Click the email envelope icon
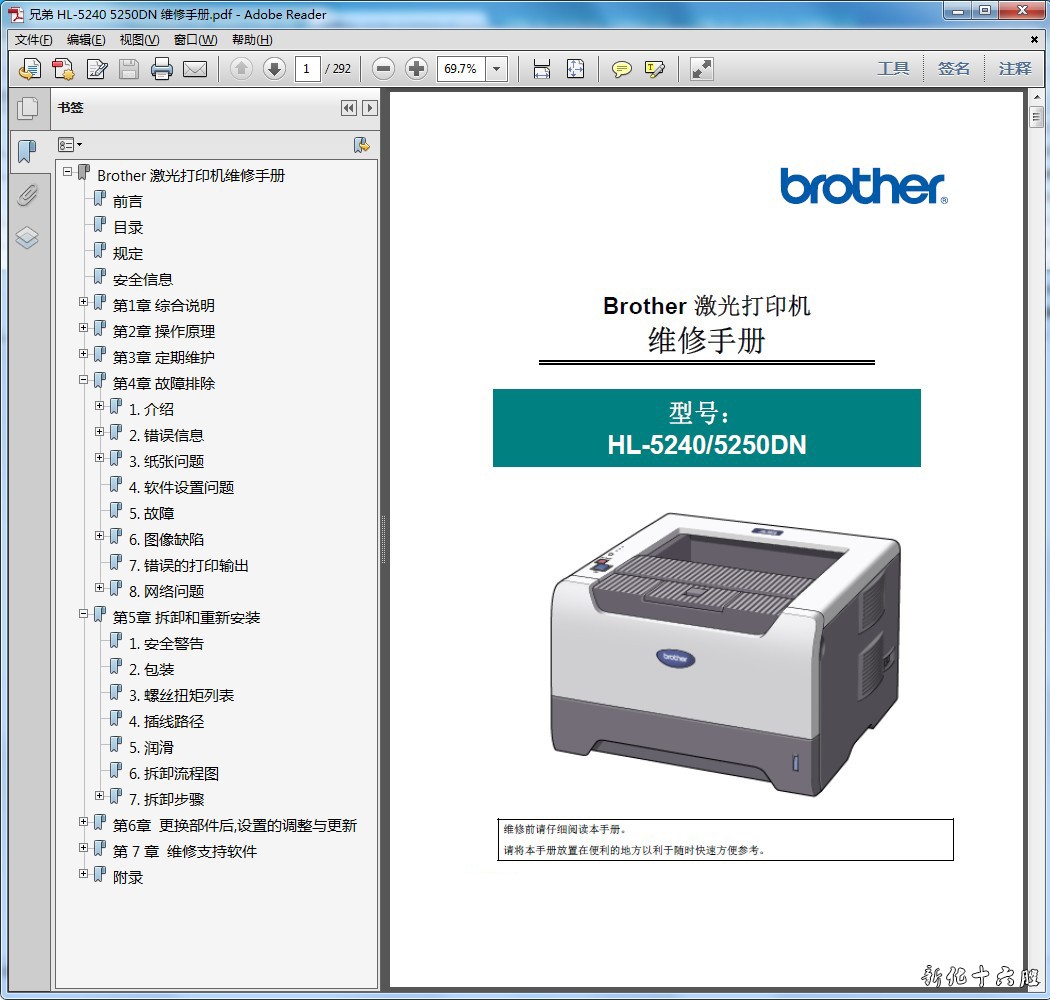The image size is (1050, 1000). [194, 69]
